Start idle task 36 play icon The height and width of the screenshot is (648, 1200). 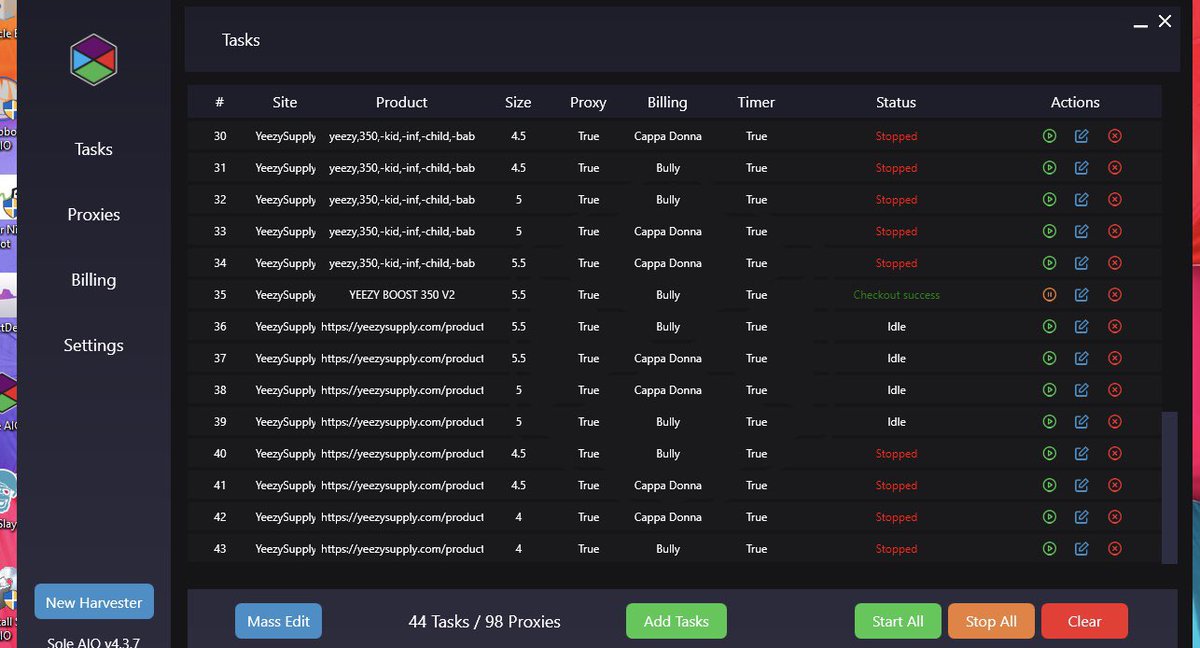coord(1049,327)
